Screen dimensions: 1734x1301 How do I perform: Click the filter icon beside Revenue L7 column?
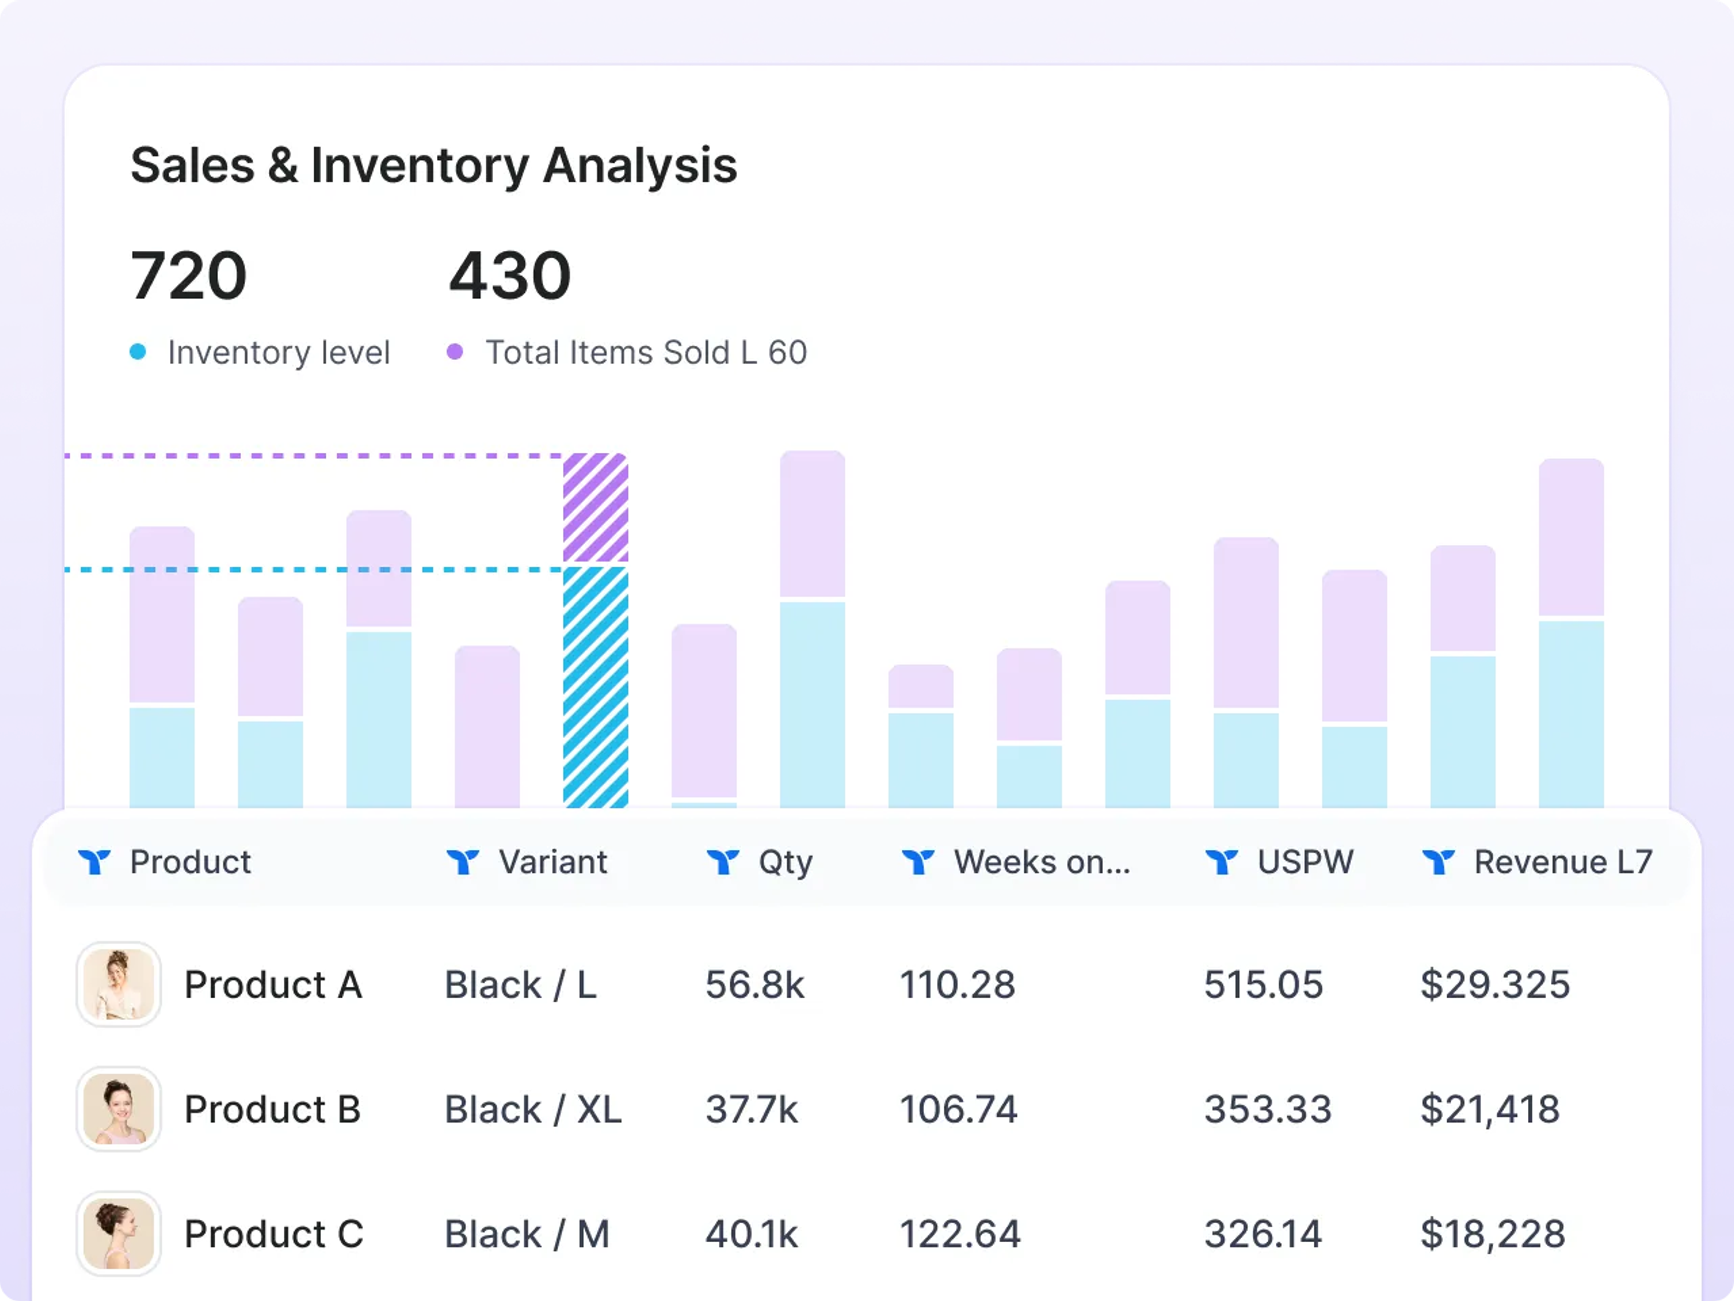1438,861
